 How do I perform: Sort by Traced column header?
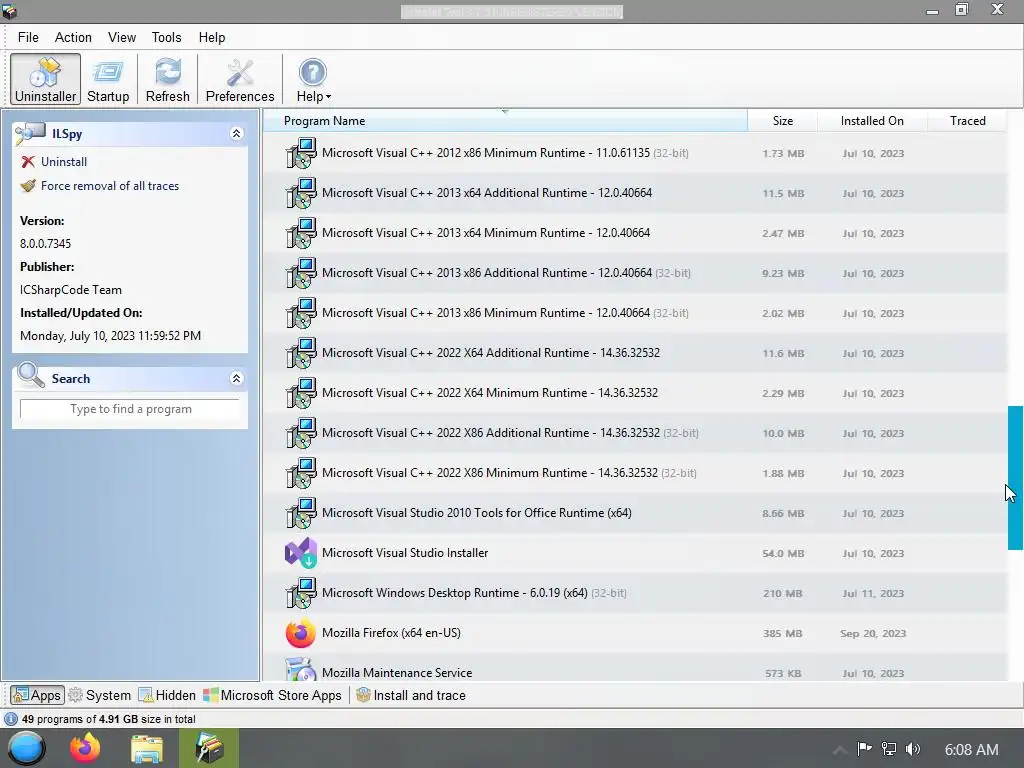967,121
